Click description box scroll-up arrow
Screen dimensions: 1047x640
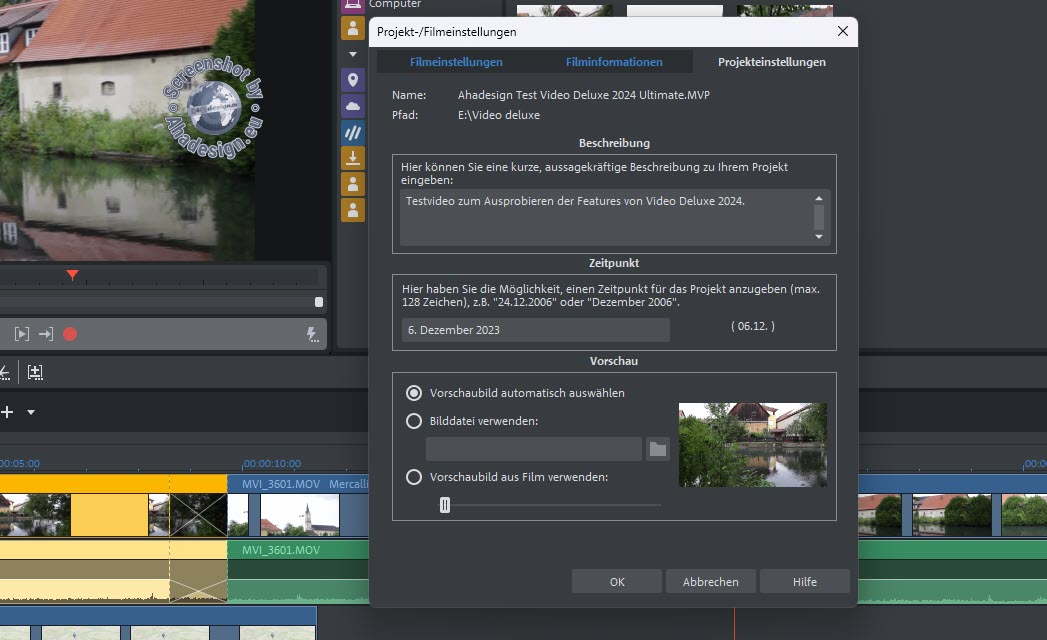(819, 198)
